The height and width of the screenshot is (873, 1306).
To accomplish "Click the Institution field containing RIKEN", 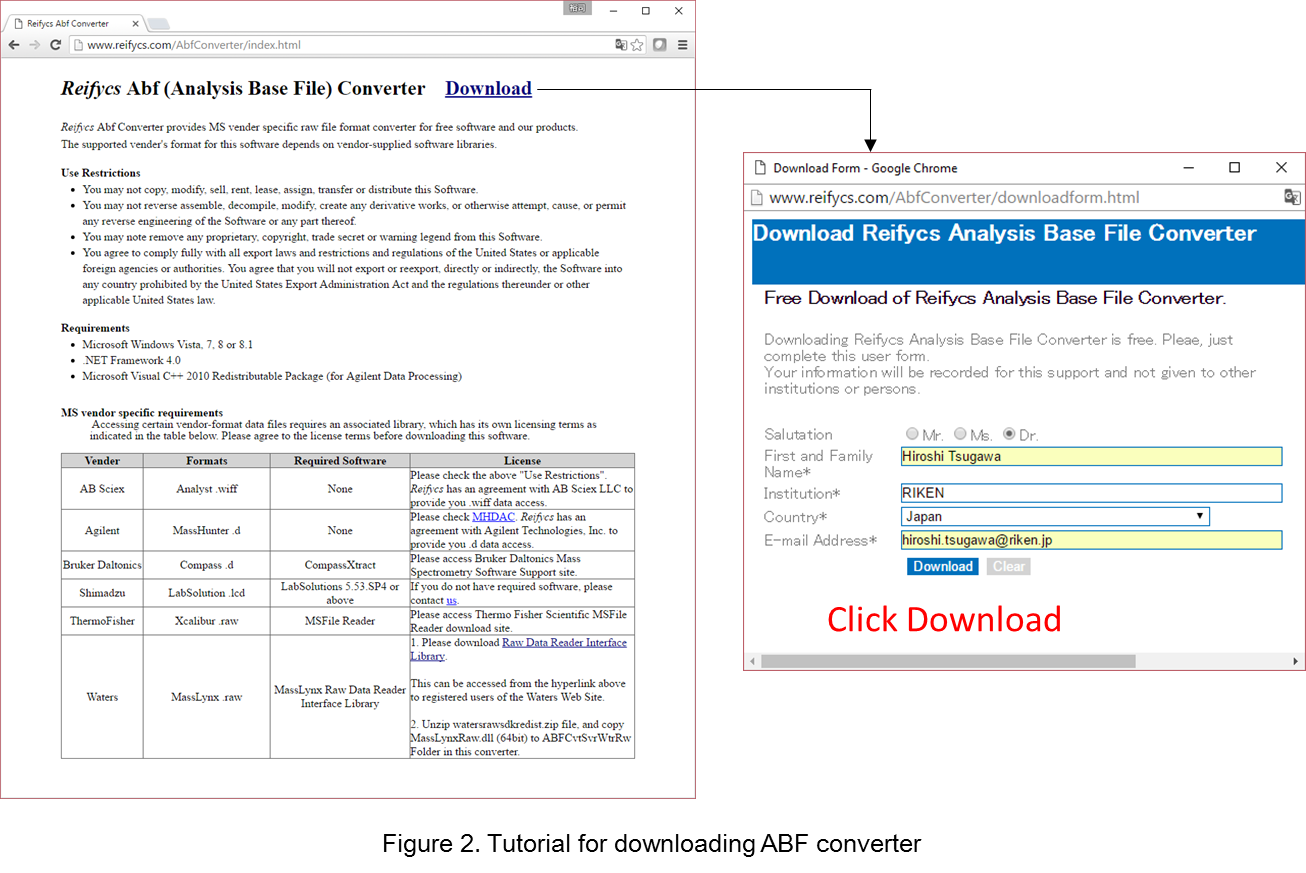I will (x=1091, y=493).
